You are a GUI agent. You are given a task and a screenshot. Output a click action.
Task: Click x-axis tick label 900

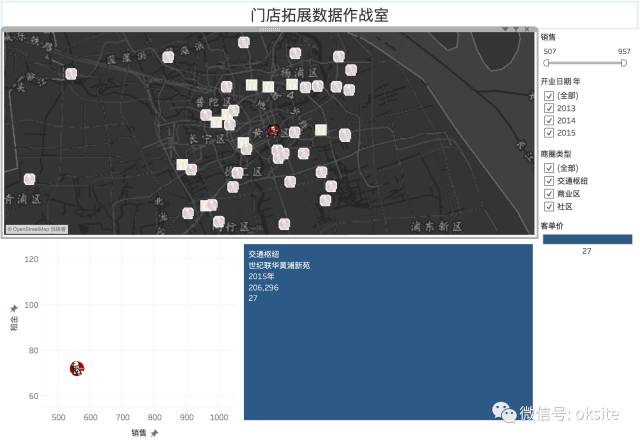187,417
